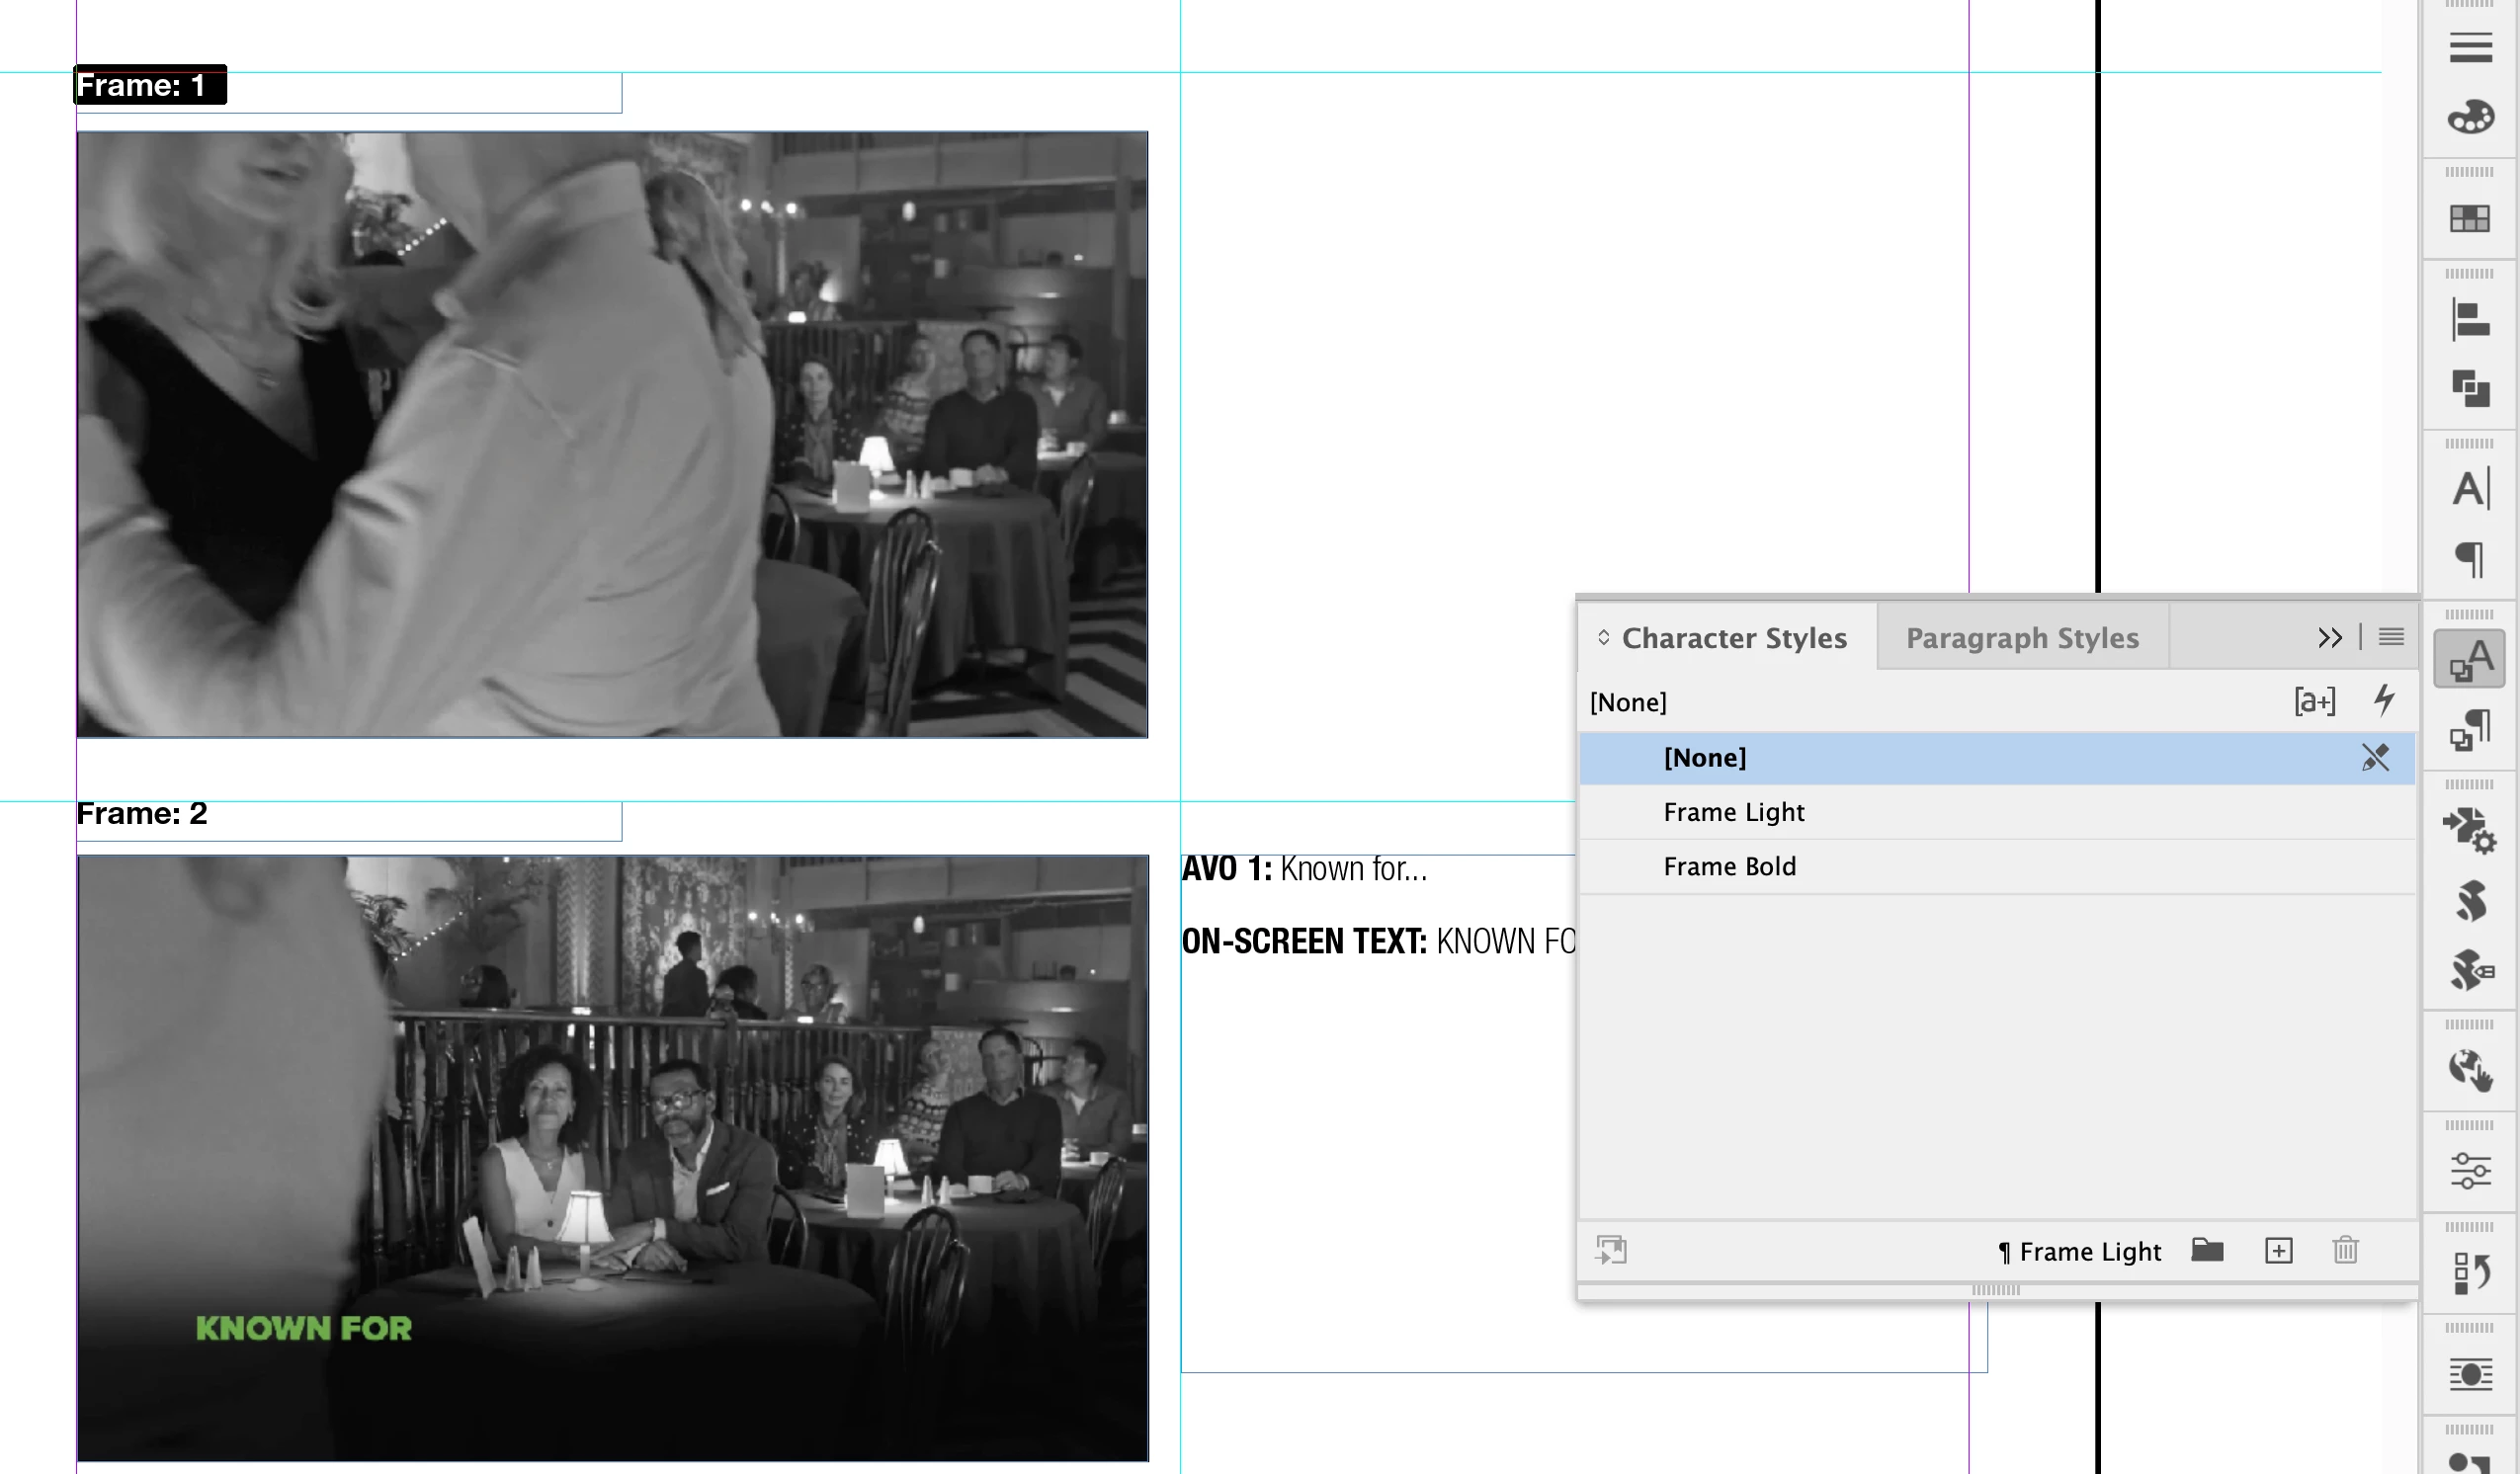The image size is (2520, 1474).
Task: Collapse Character Styles panel via title arrows
Action: click(x=1603, y=637)
